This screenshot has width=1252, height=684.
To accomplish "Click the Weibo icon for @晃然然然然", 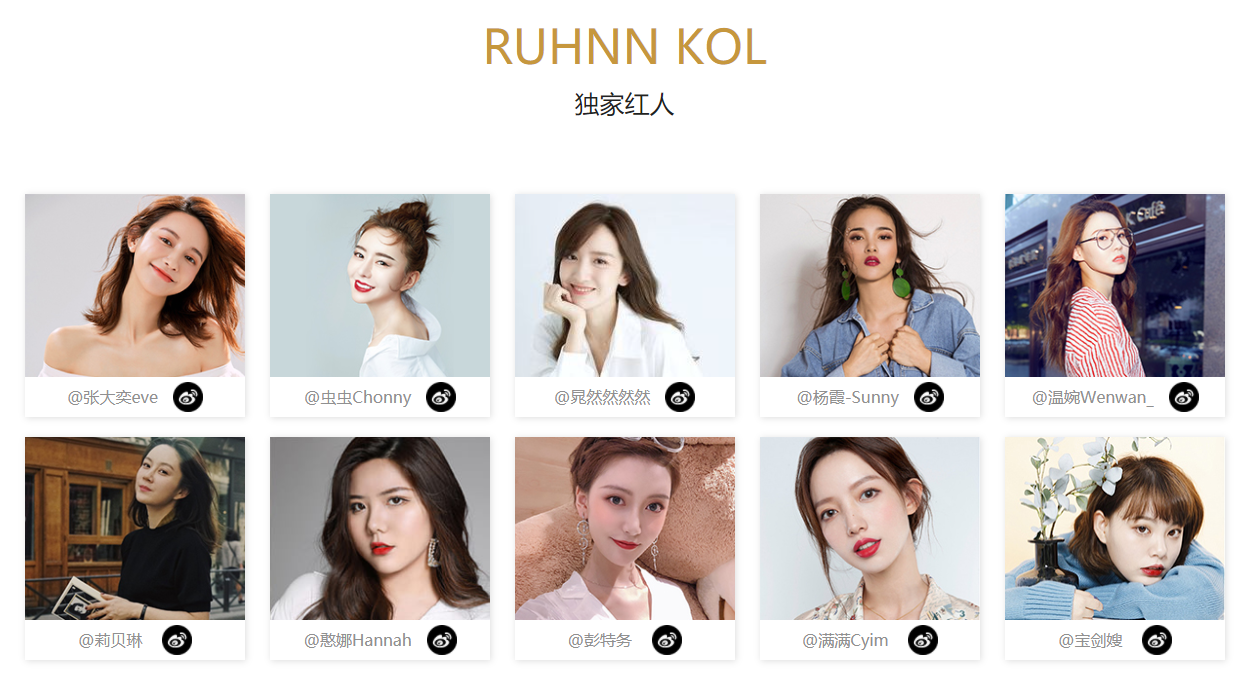I will tap(680, 397).
